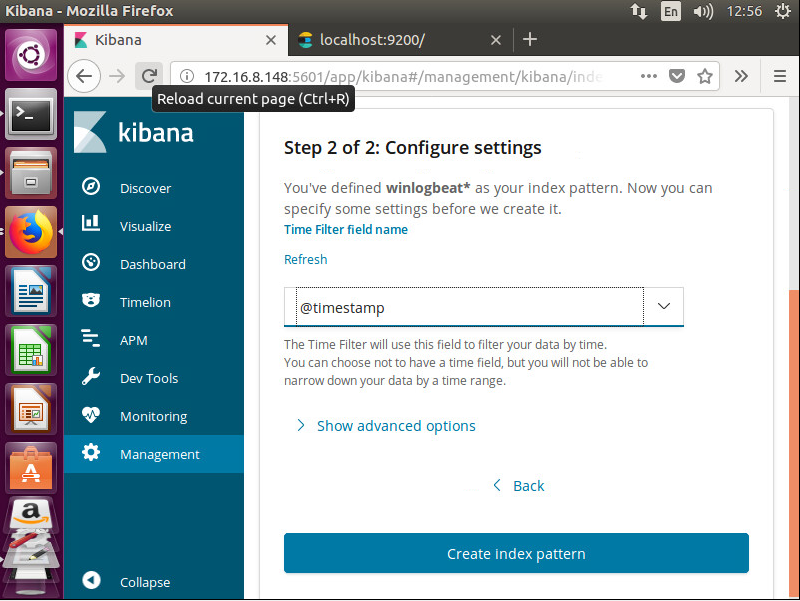Image resolution: width=800 pixels, height=601 pixels.
Task: Open Monitoring heartbeat icon
Action: [91, 414]
